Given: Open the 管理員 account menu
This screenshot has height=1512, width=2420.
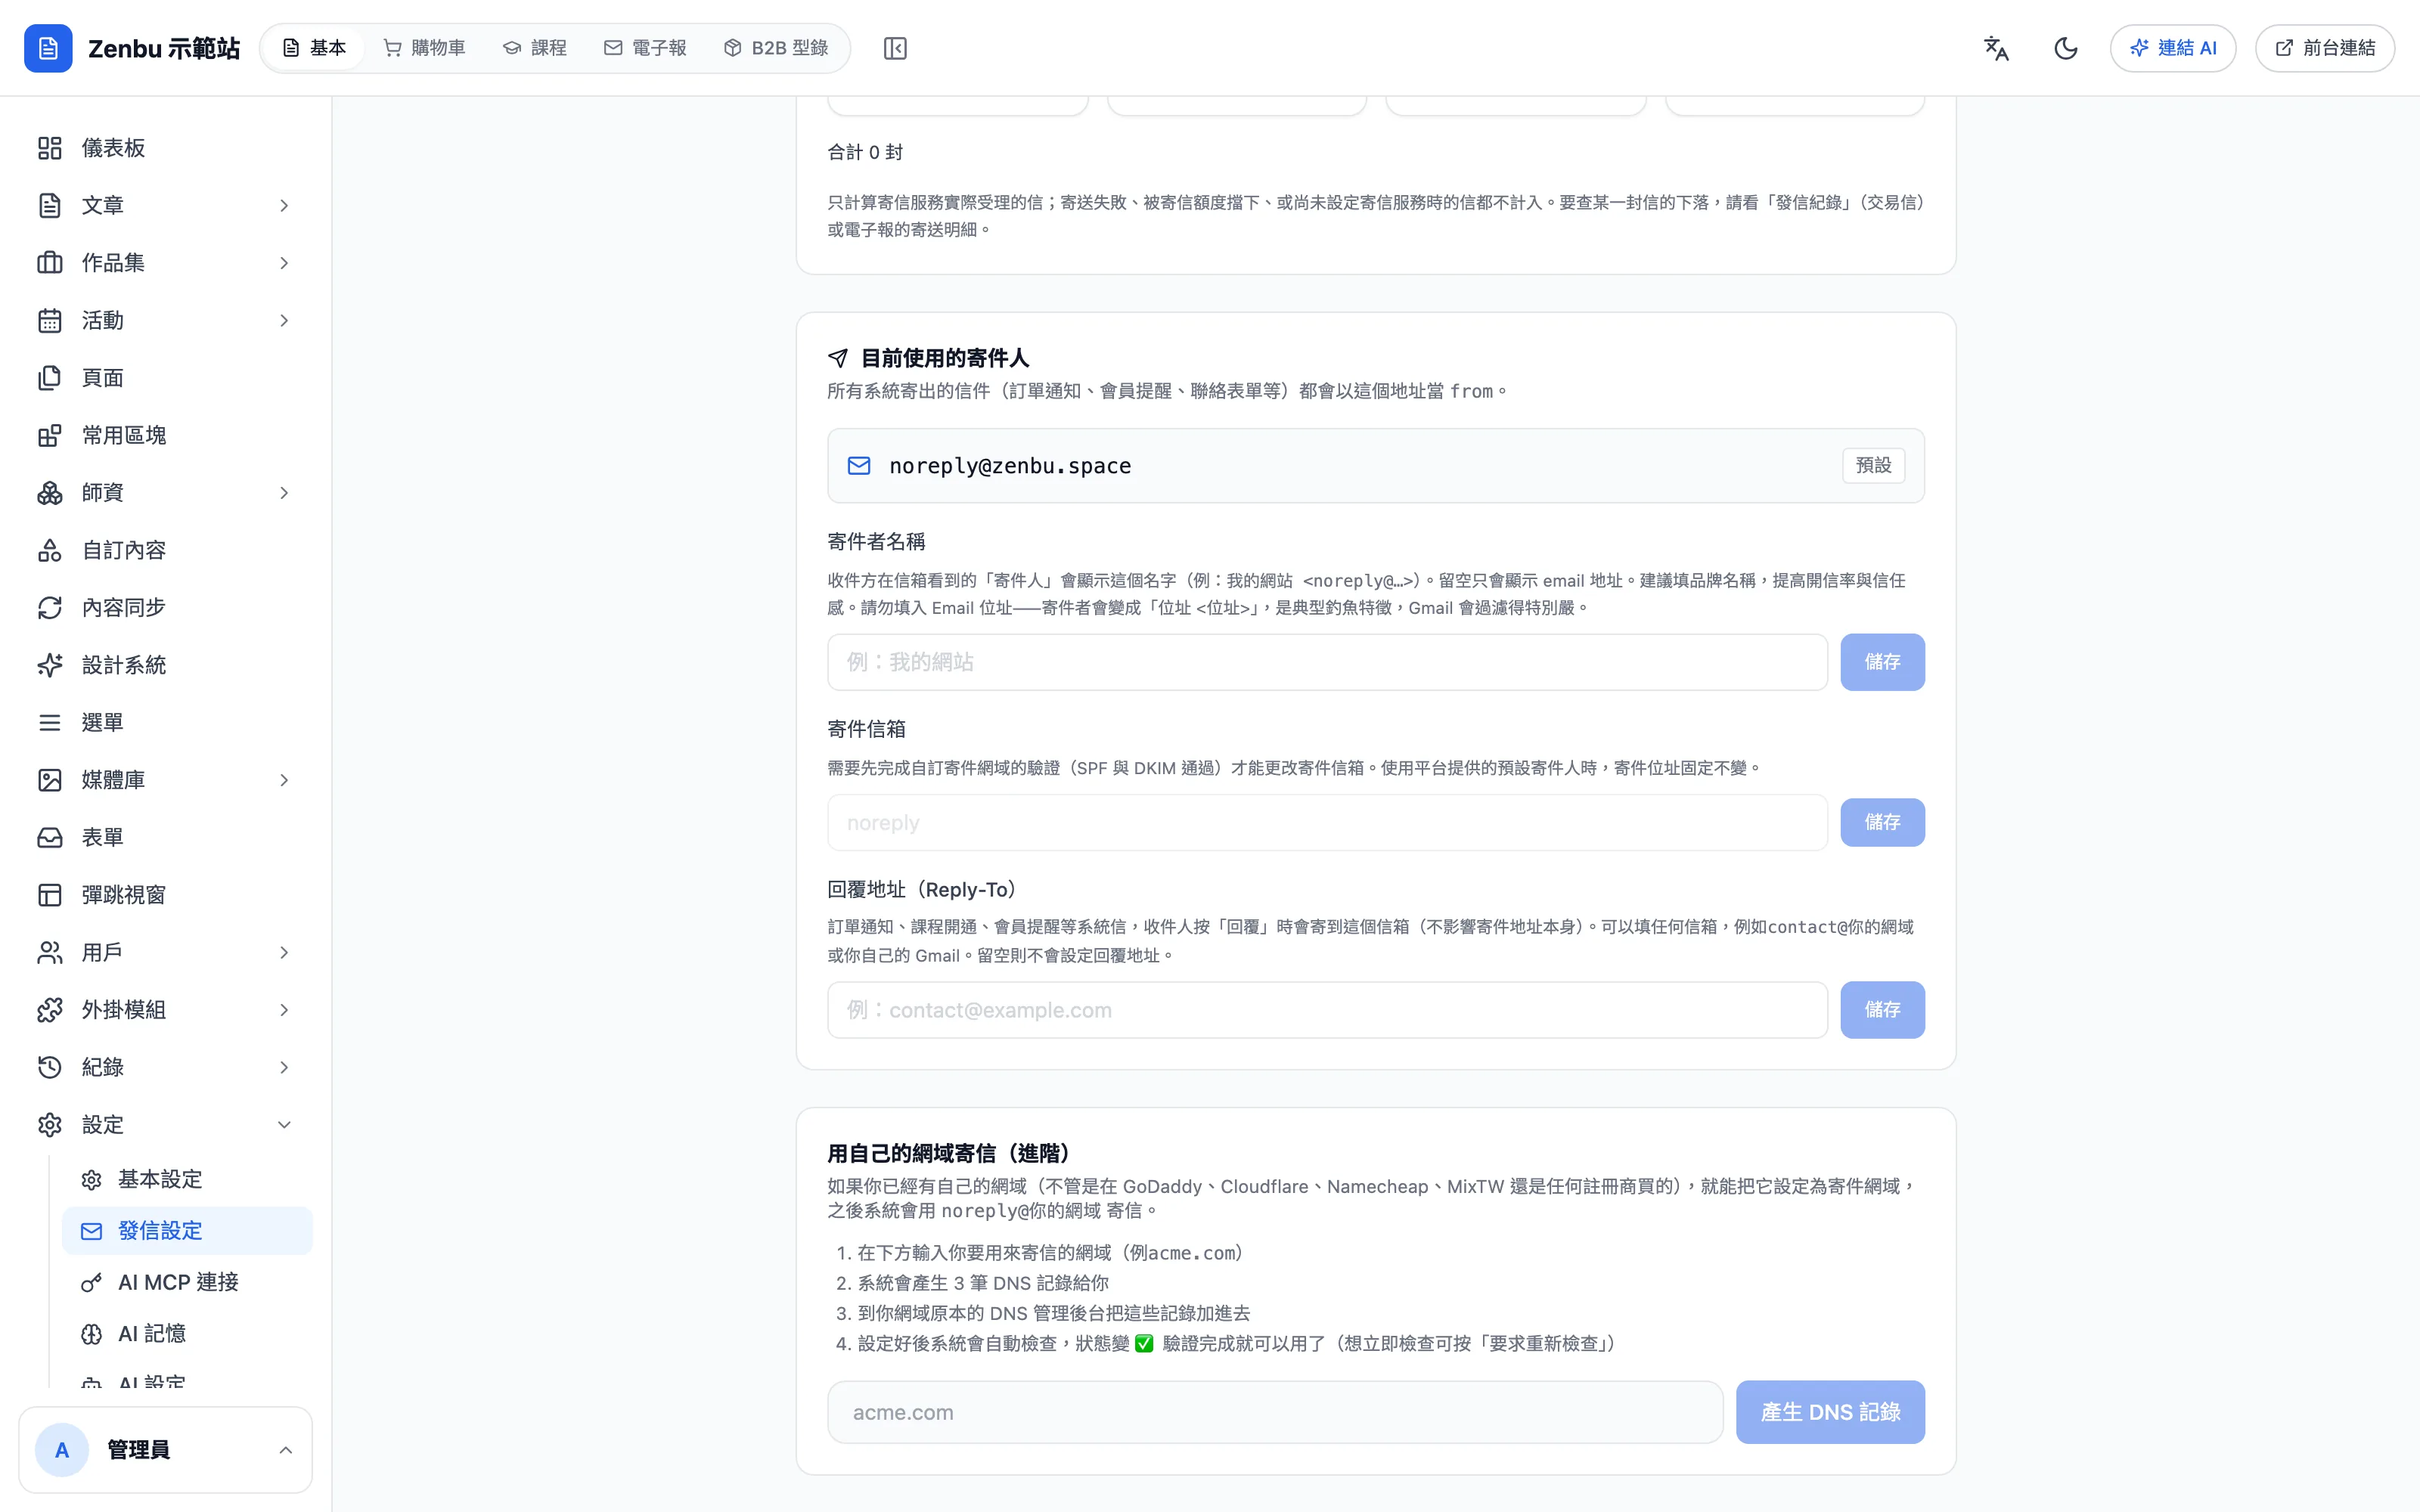Looking at the screenshot, I should coord(166,1450).
